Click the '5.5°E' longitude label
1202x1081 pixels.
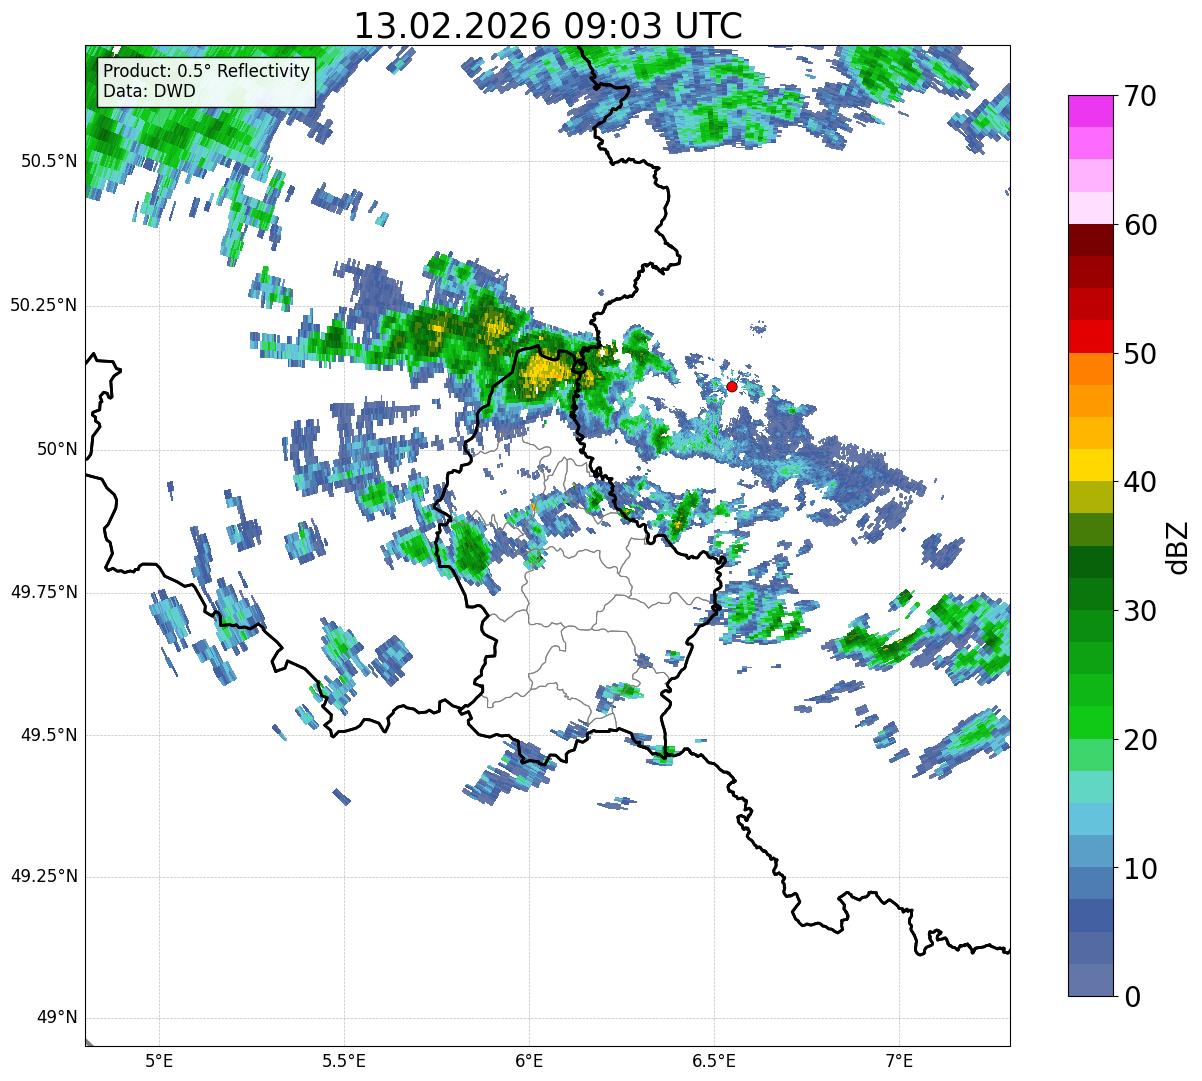click(x=344, y=1060)
